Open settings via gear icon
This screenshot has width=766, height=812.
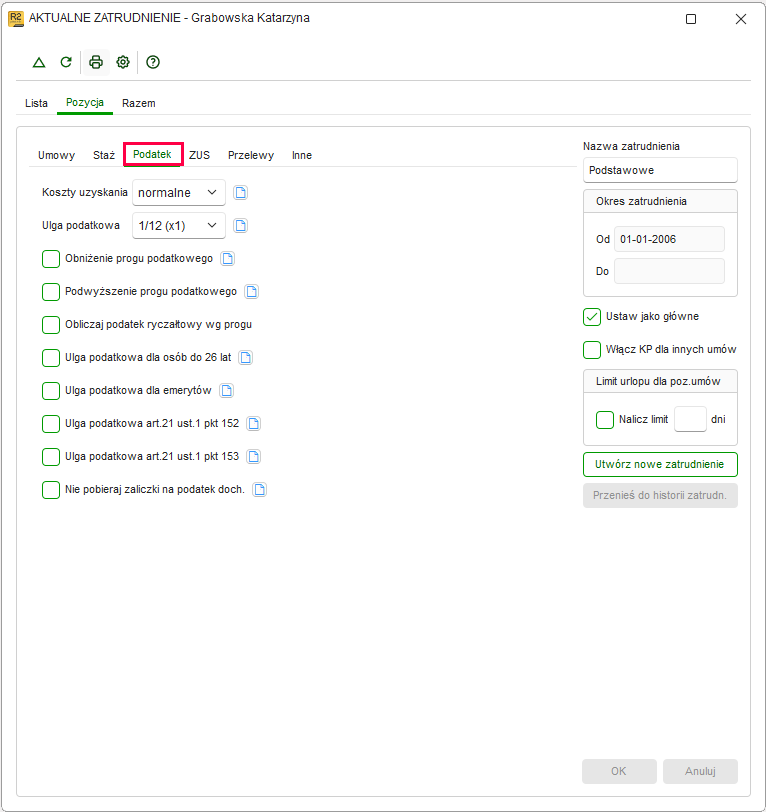(123, 62)
